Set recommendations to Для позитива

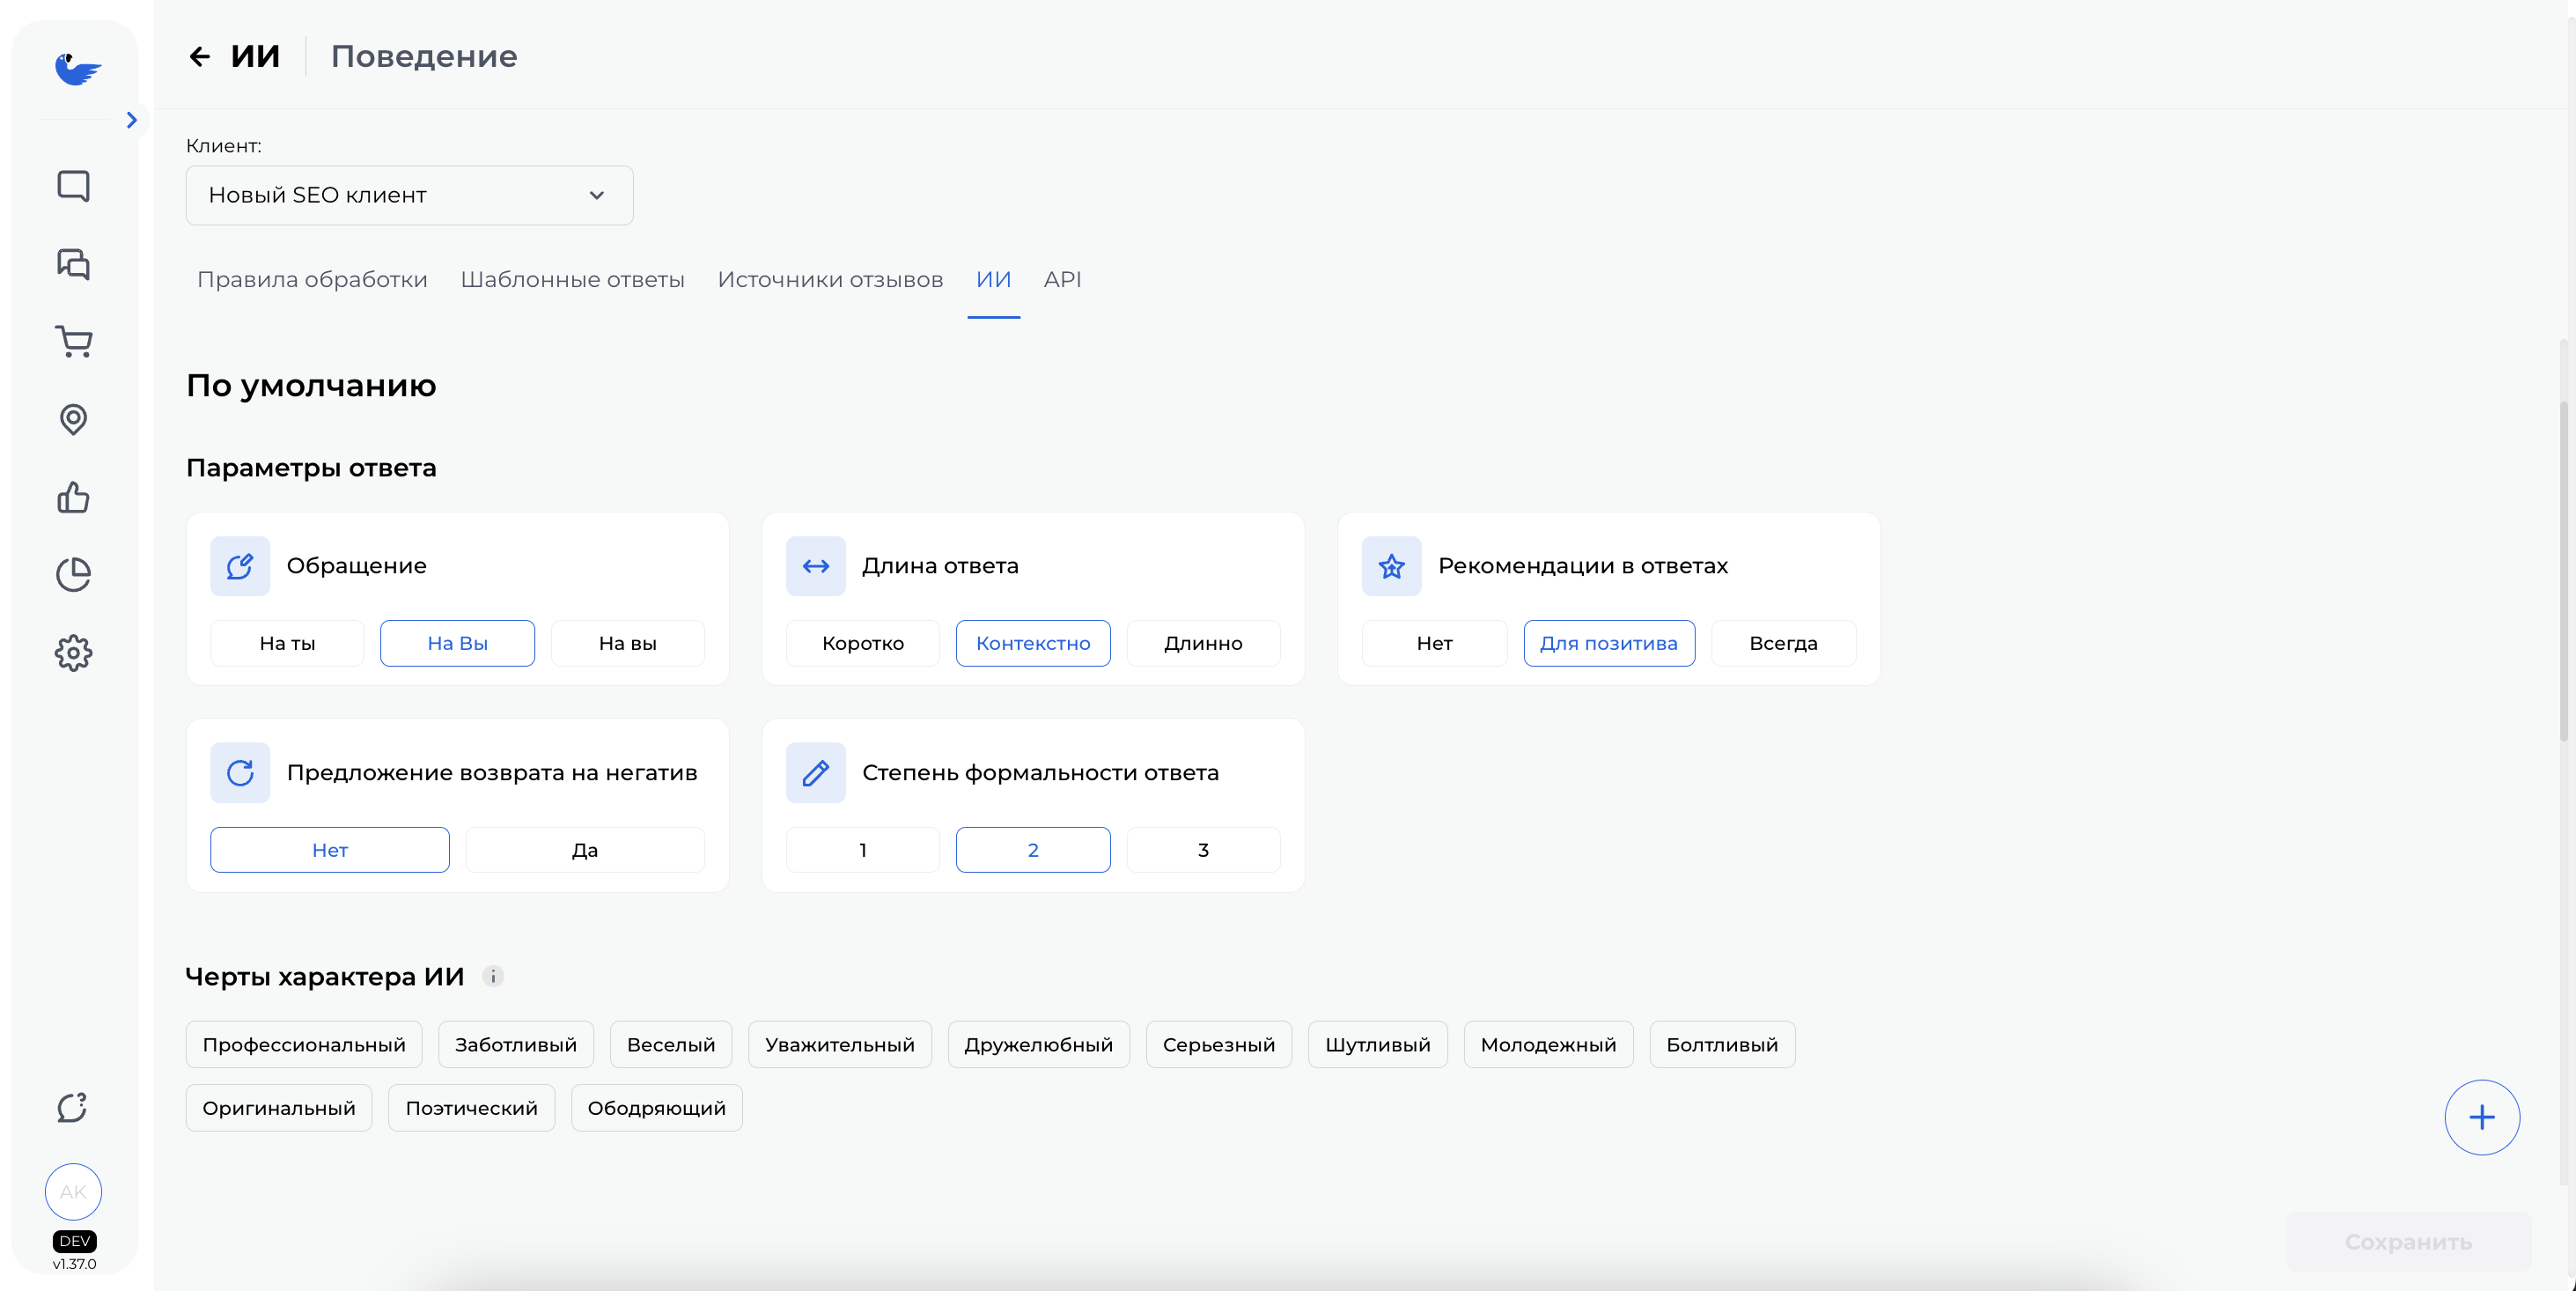(x=1609, y=644)
